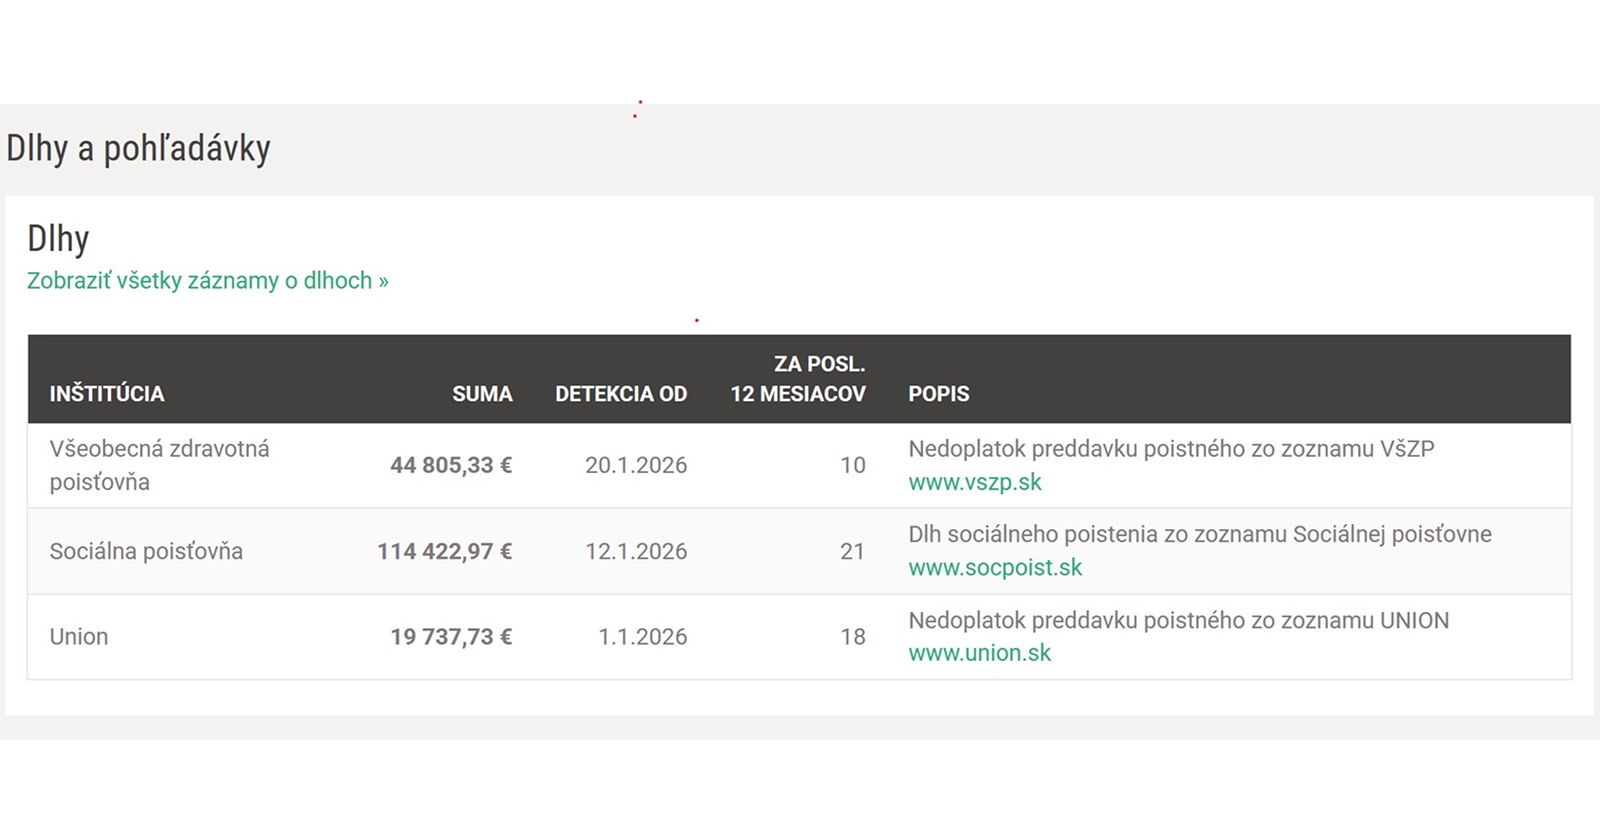Click the 1.1.2026 detection date

[642, 637]
